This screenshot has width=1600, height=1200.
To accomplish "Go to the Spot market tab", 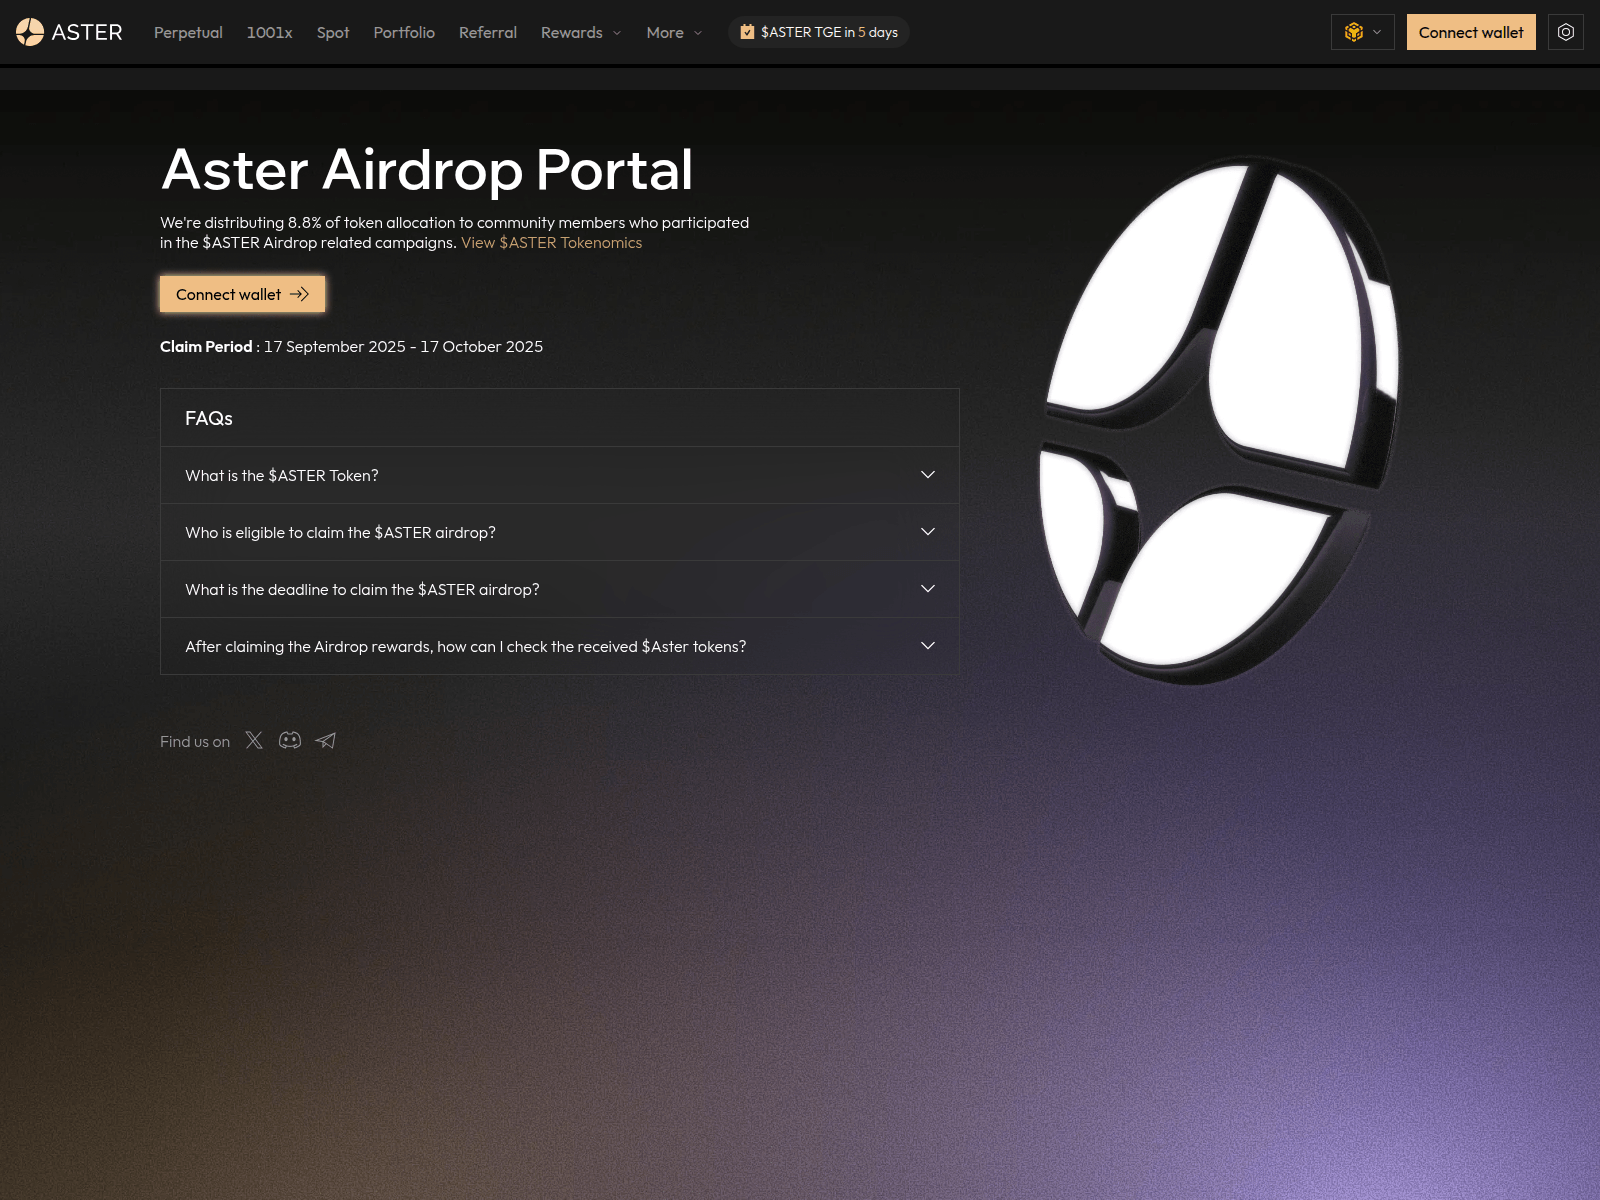I will pos(332,32).
